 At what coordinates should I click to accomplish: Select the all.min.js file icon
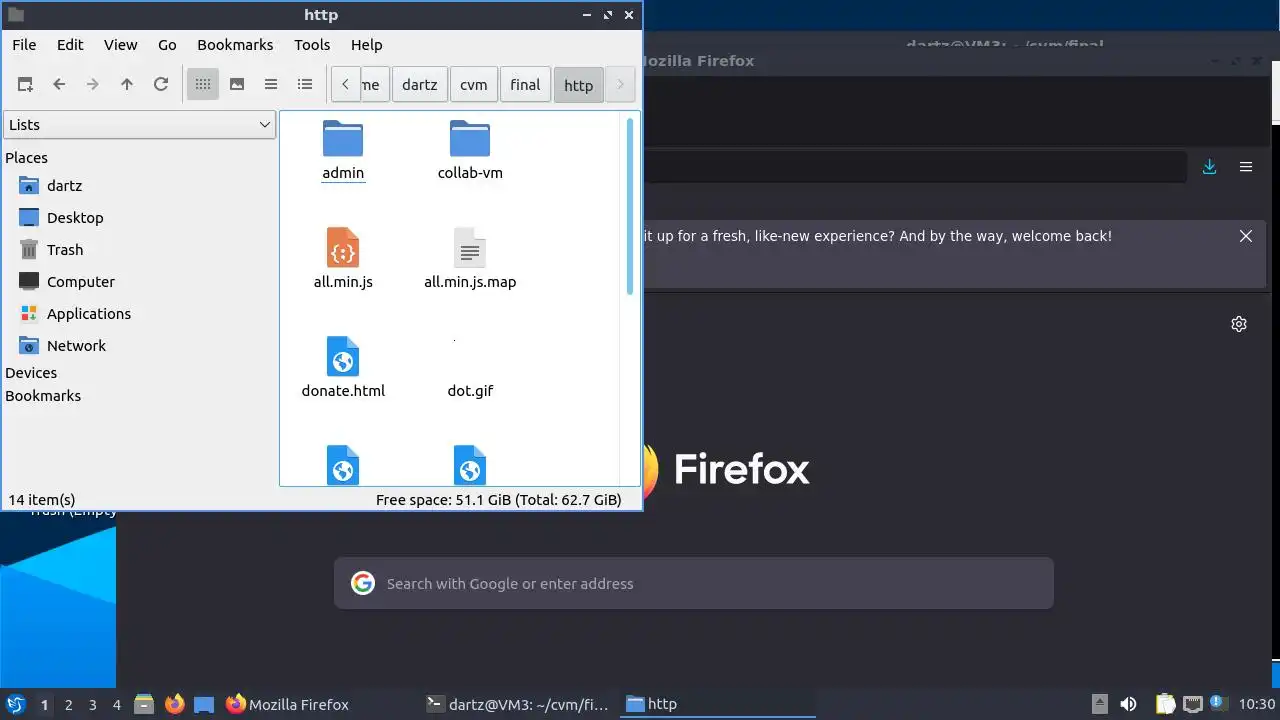[343, 248]
